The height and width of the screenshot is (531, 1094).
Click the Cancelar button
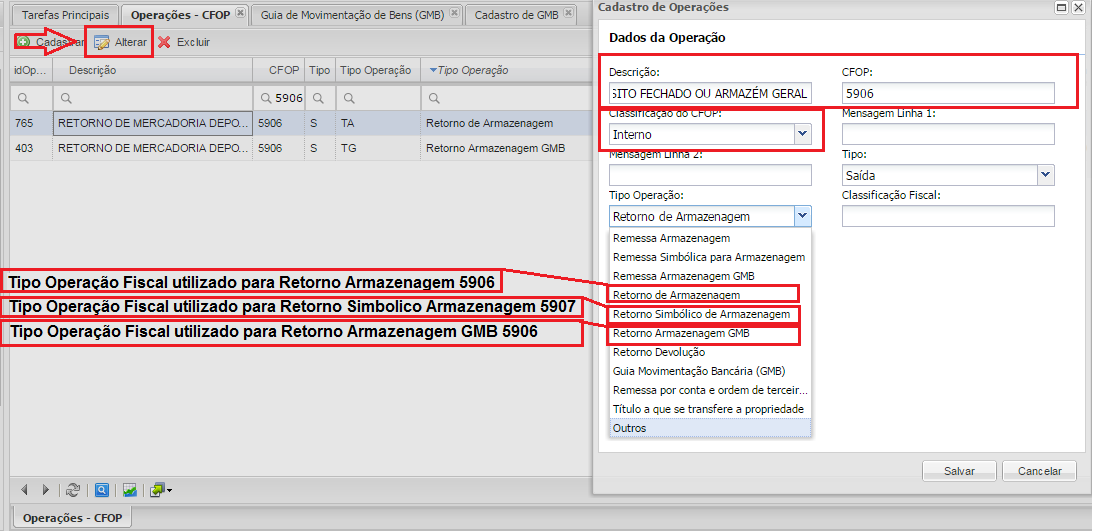pyautogui.click(x=1040, y=471)
